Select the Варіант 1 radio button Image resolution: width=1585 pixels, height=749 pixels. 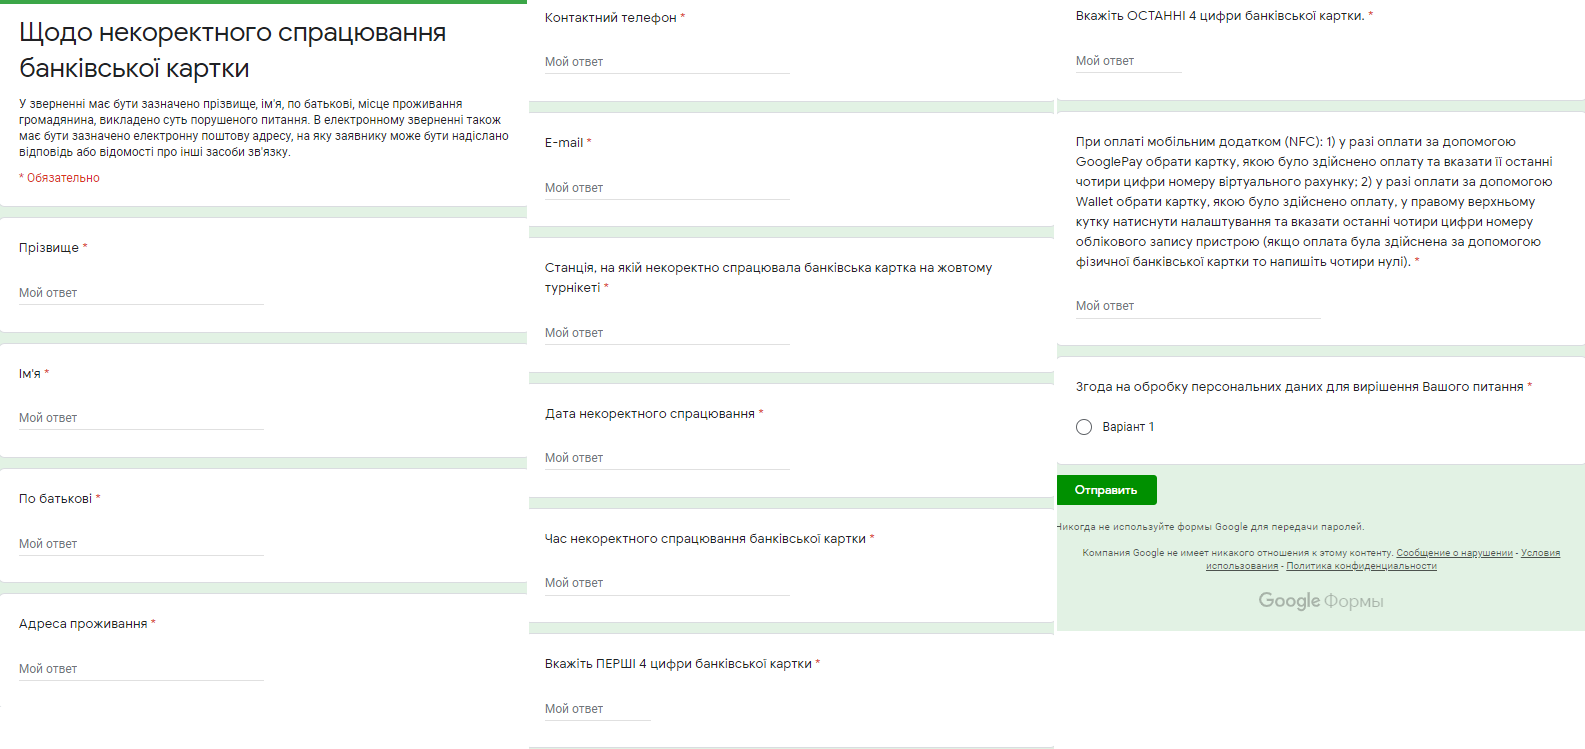1084,427
